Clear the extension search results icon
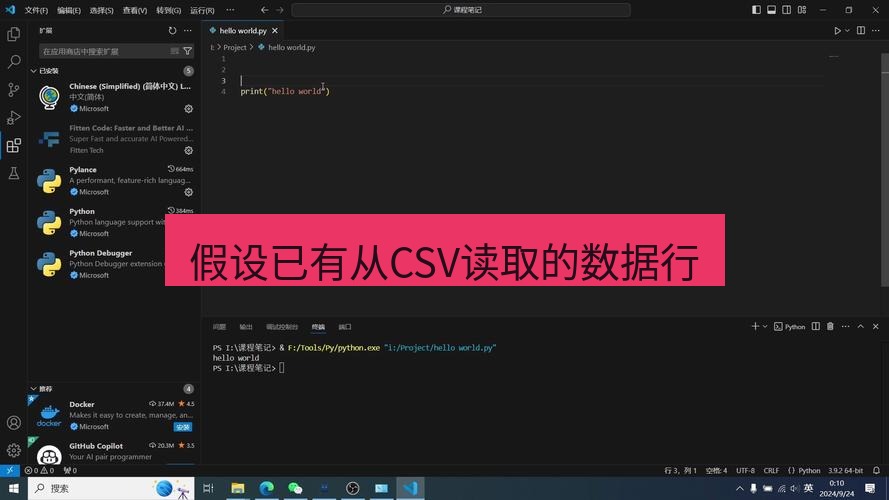 pos(175,51)
